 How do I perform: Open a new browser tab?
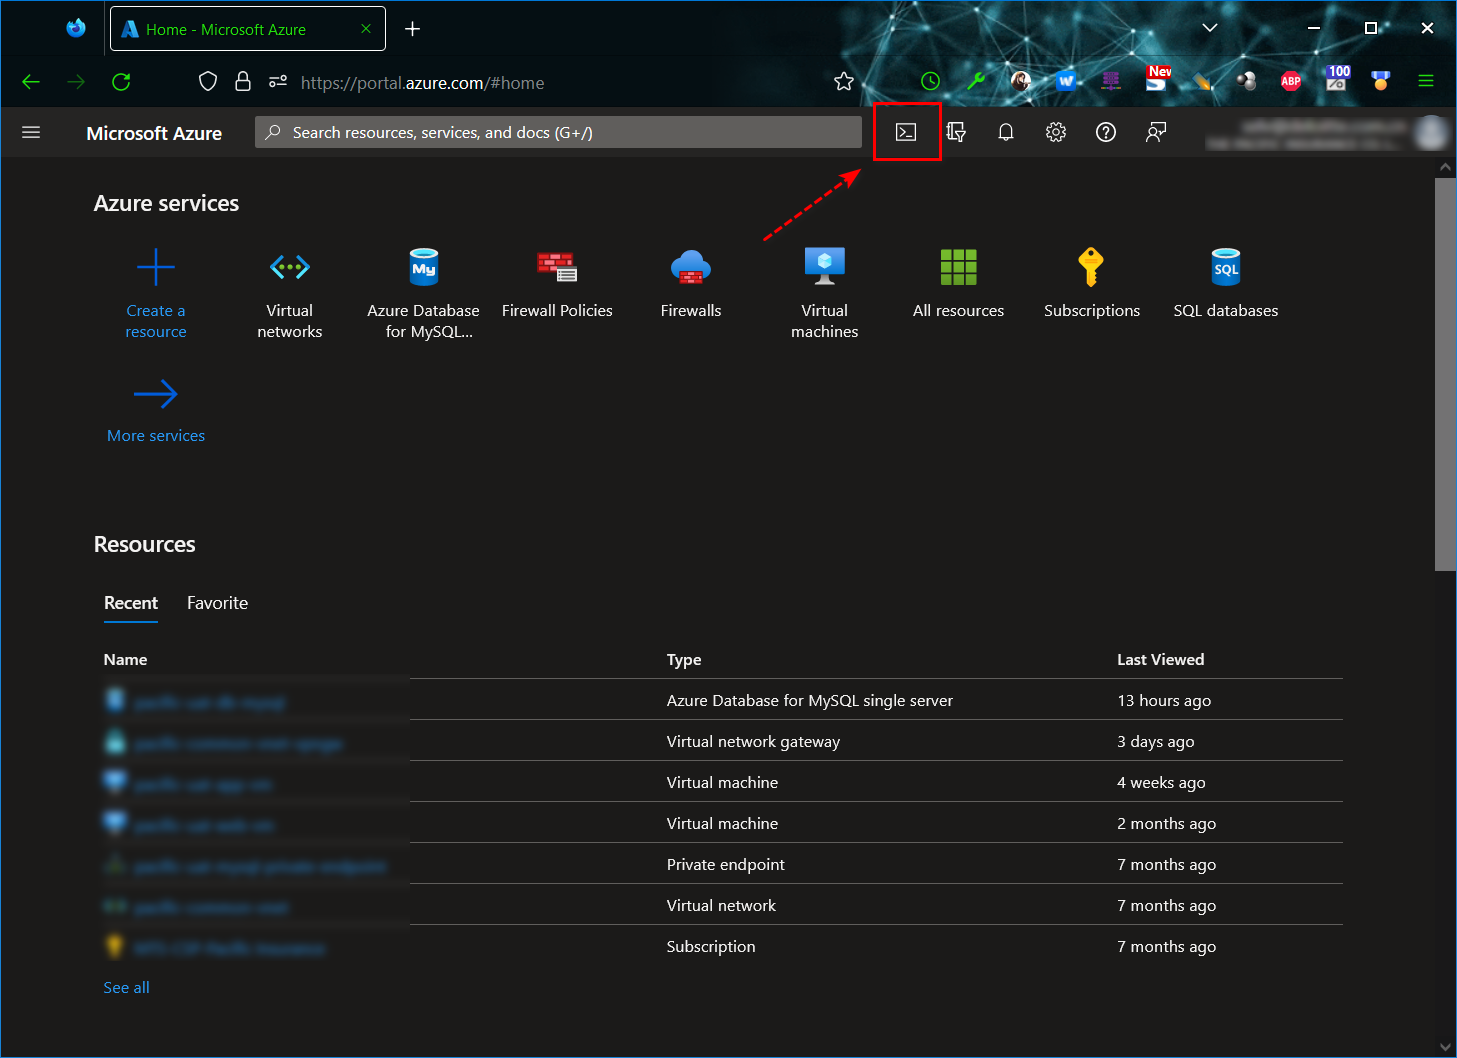412,29
